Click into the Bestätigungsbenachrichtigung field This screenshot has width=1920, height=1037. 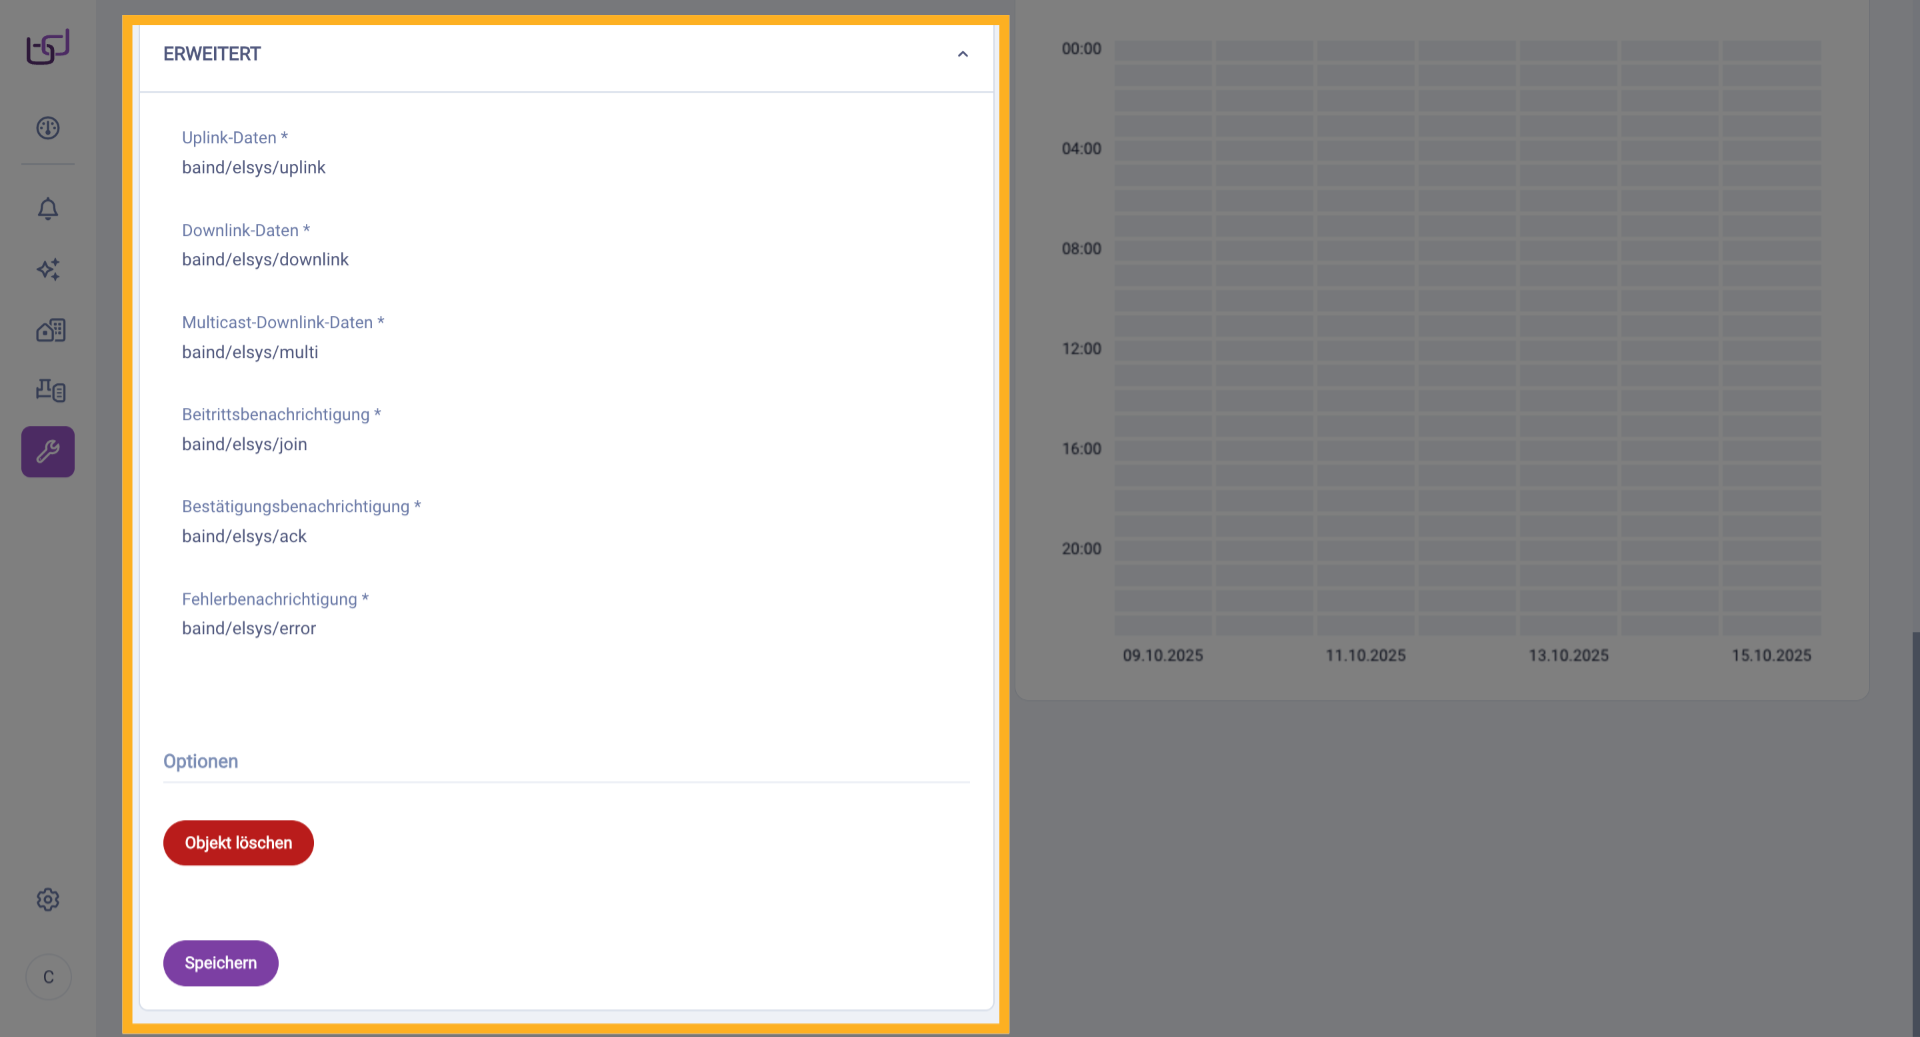click(x=560, y=536)
